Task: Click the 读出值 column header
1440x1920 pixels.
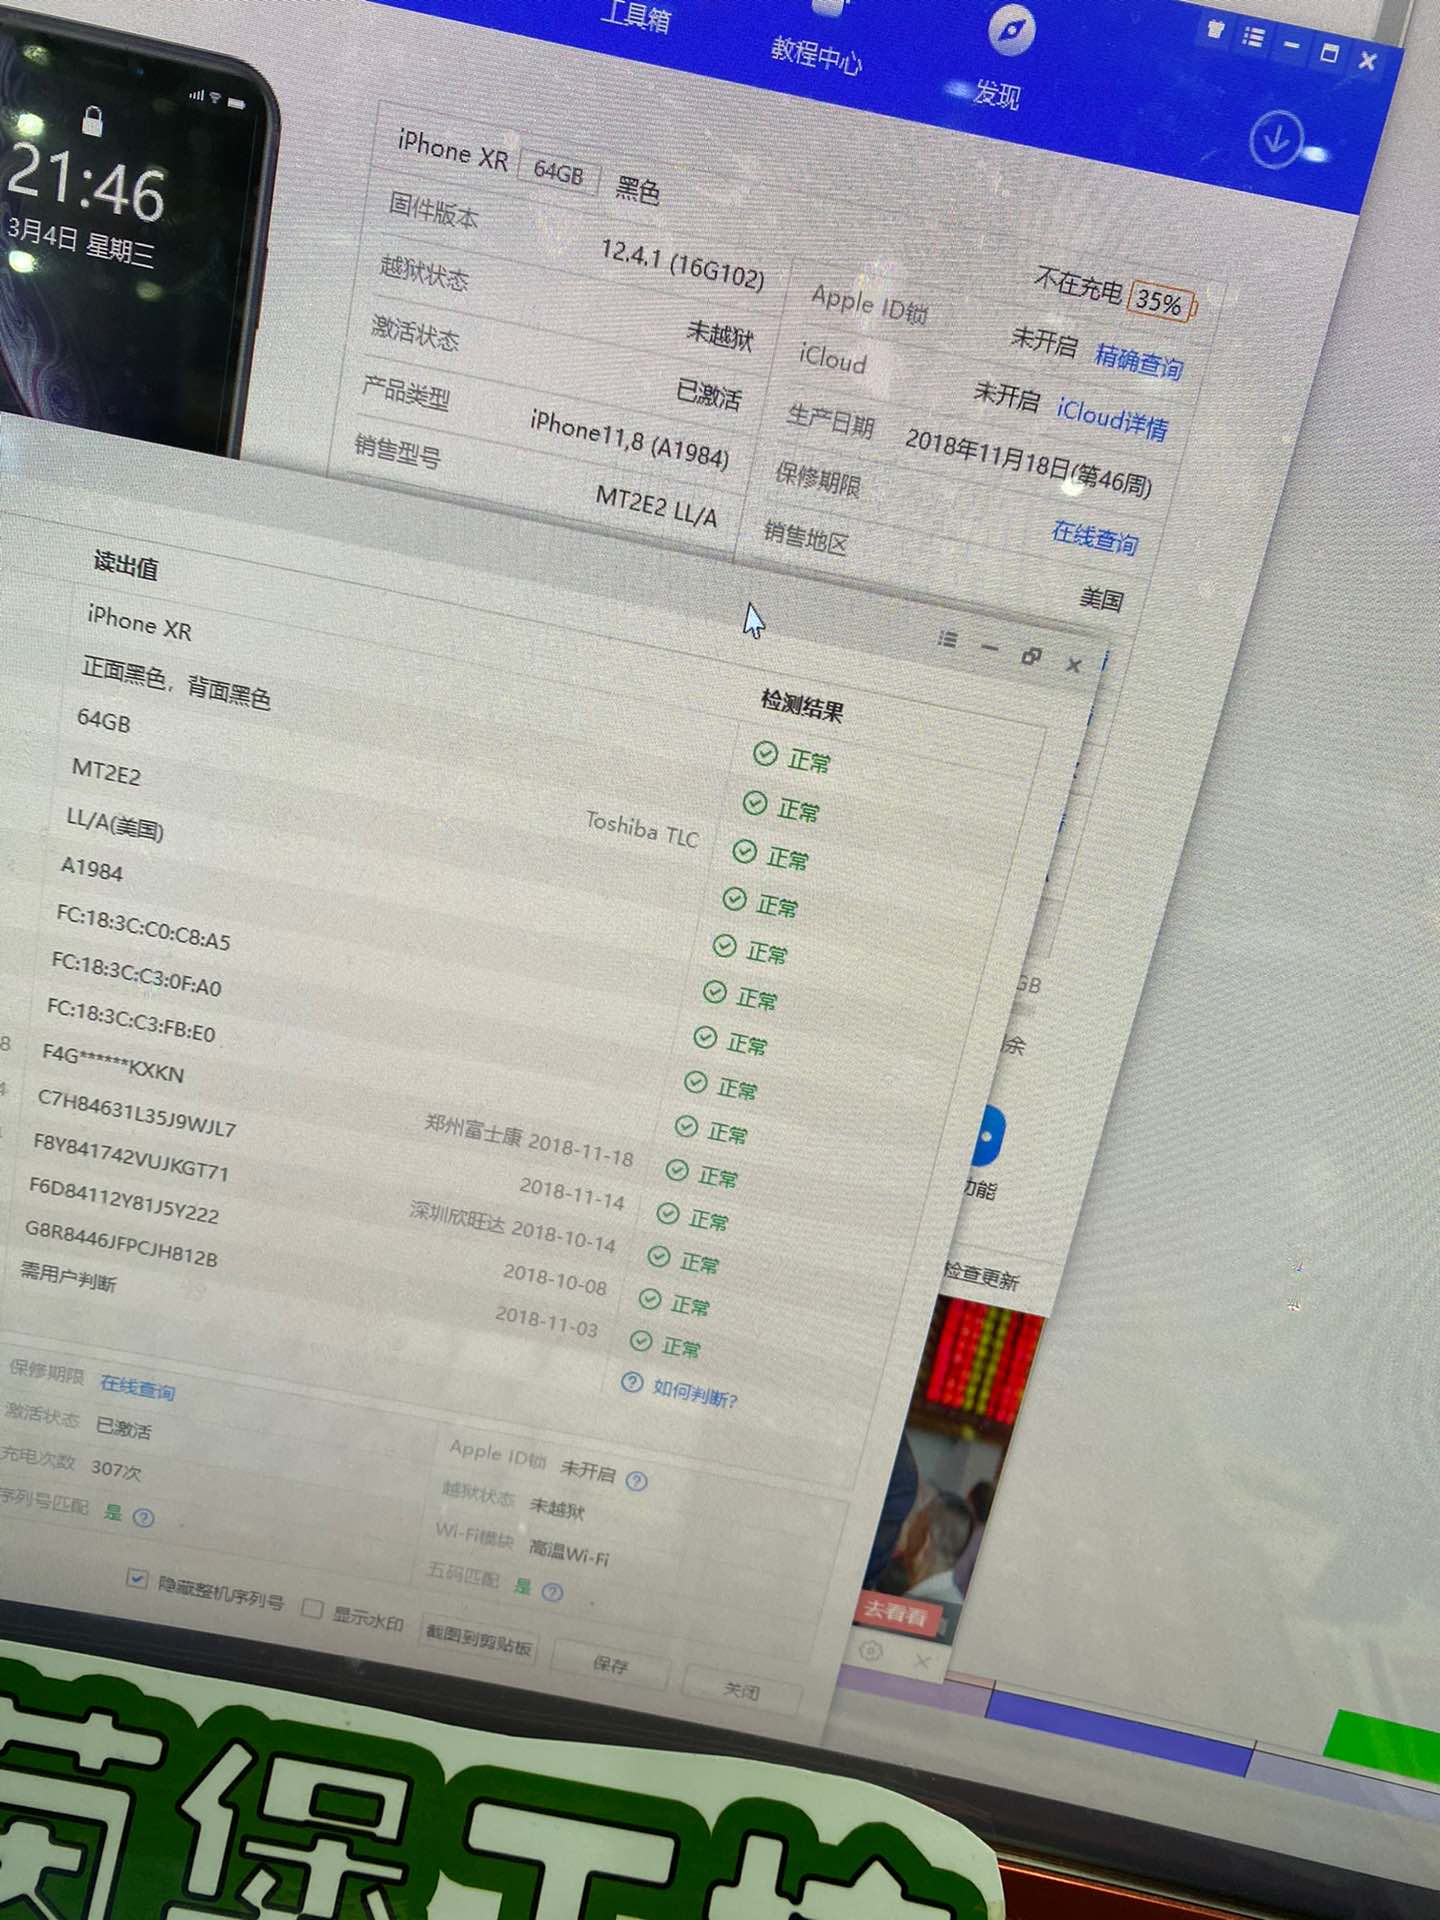Action: [125, 565]
